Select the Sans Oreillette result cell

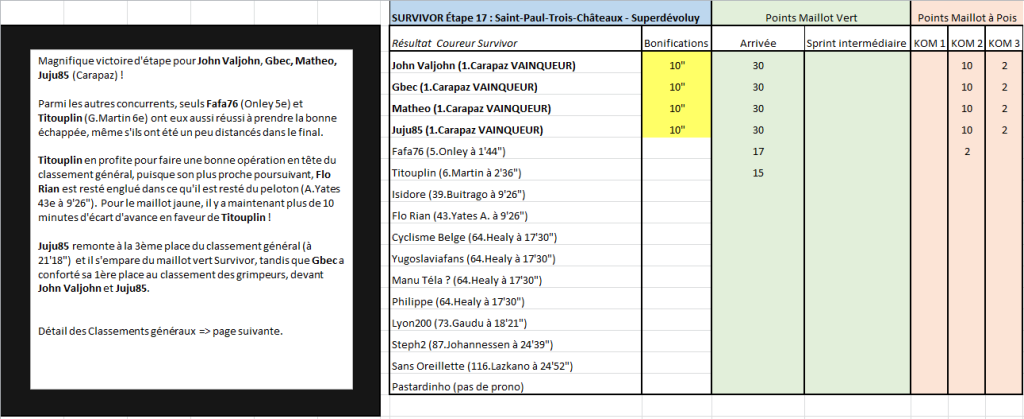click(515, 365)
